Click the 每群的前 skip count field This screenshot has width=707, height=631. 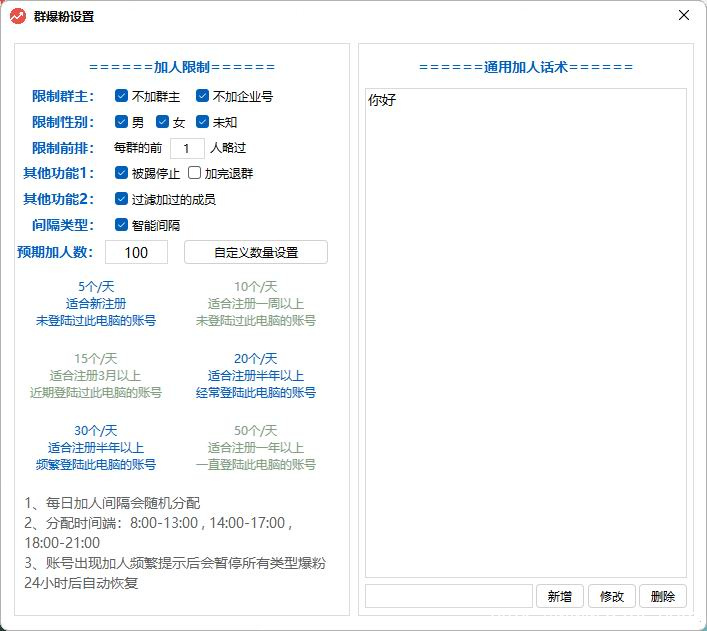[187, 148]
